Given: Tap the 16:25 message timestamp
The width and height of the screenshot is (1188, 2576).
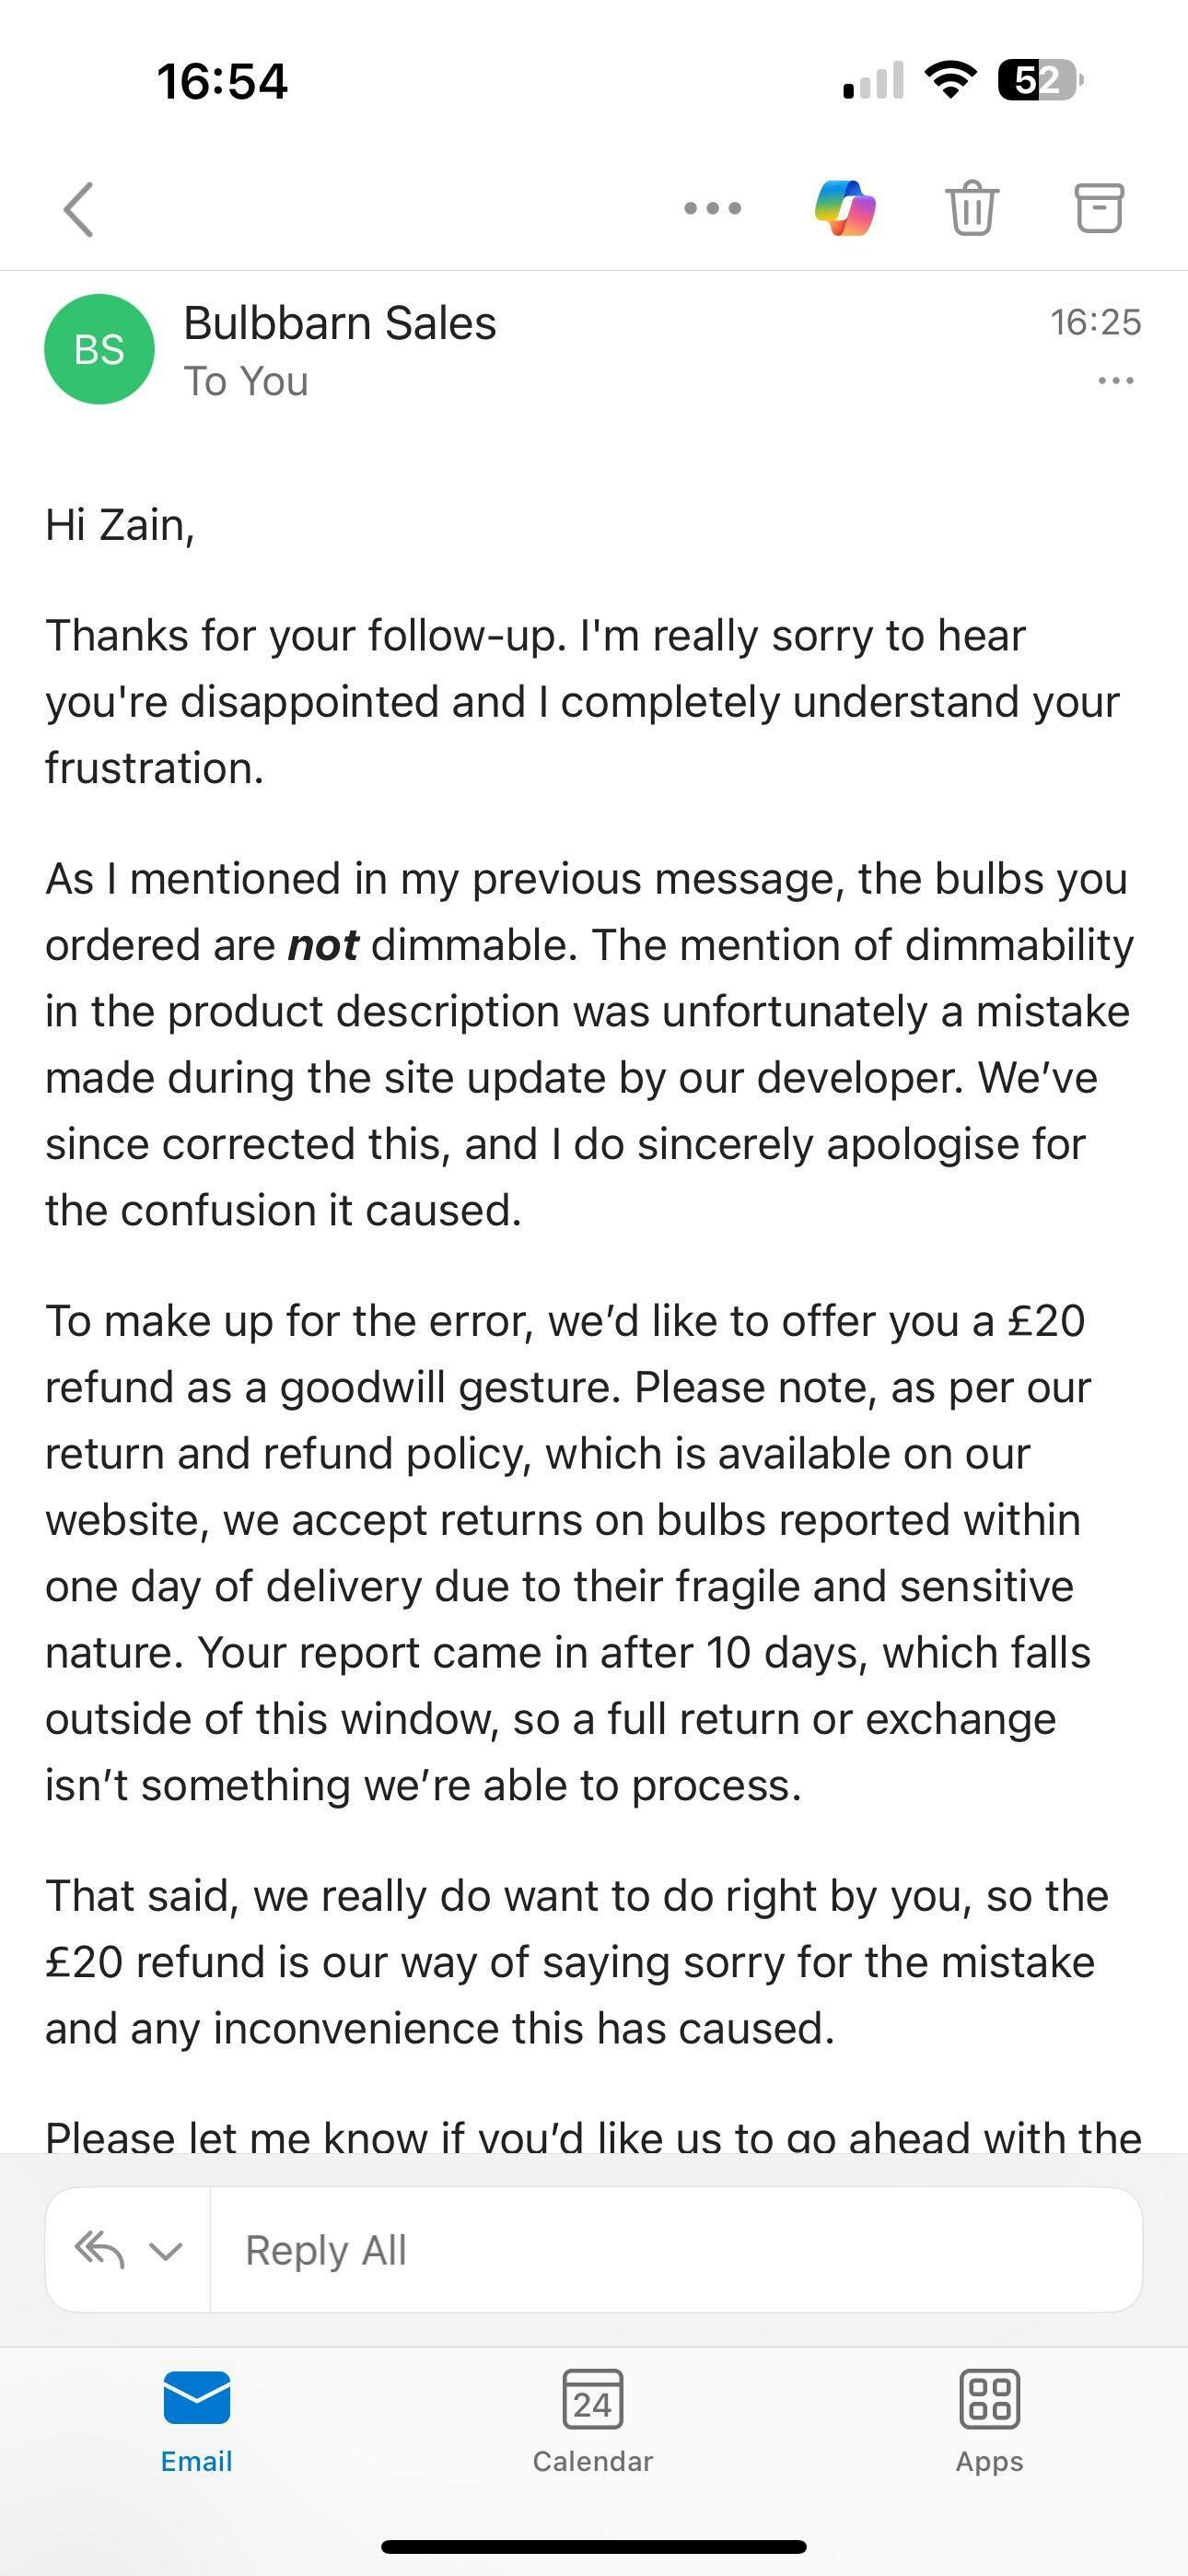Looking at the screenshot, I should click(1095, 322).
